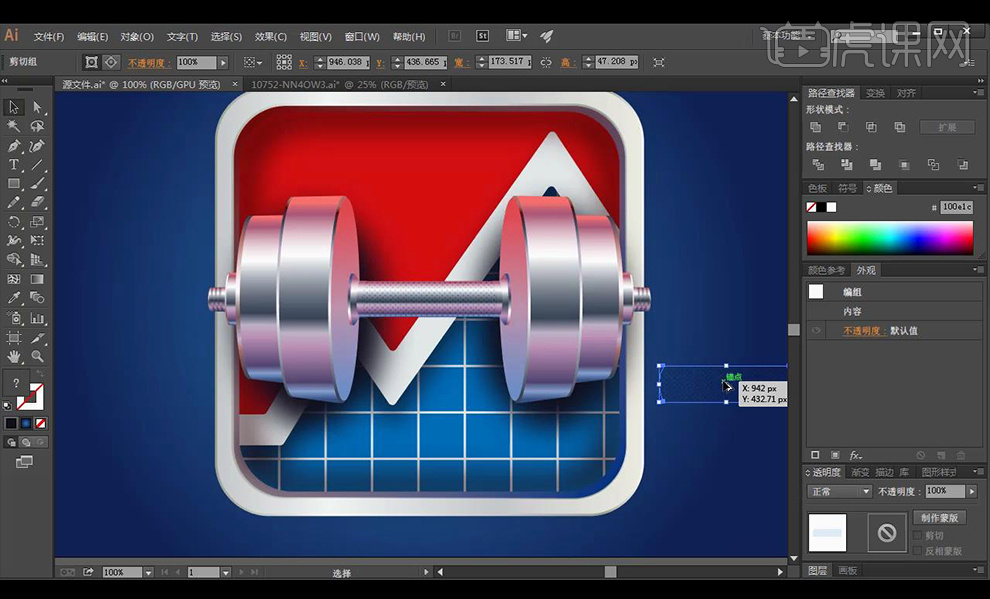Select the Rectangle tool
The image size is (990, 599).
coord(13,184)
